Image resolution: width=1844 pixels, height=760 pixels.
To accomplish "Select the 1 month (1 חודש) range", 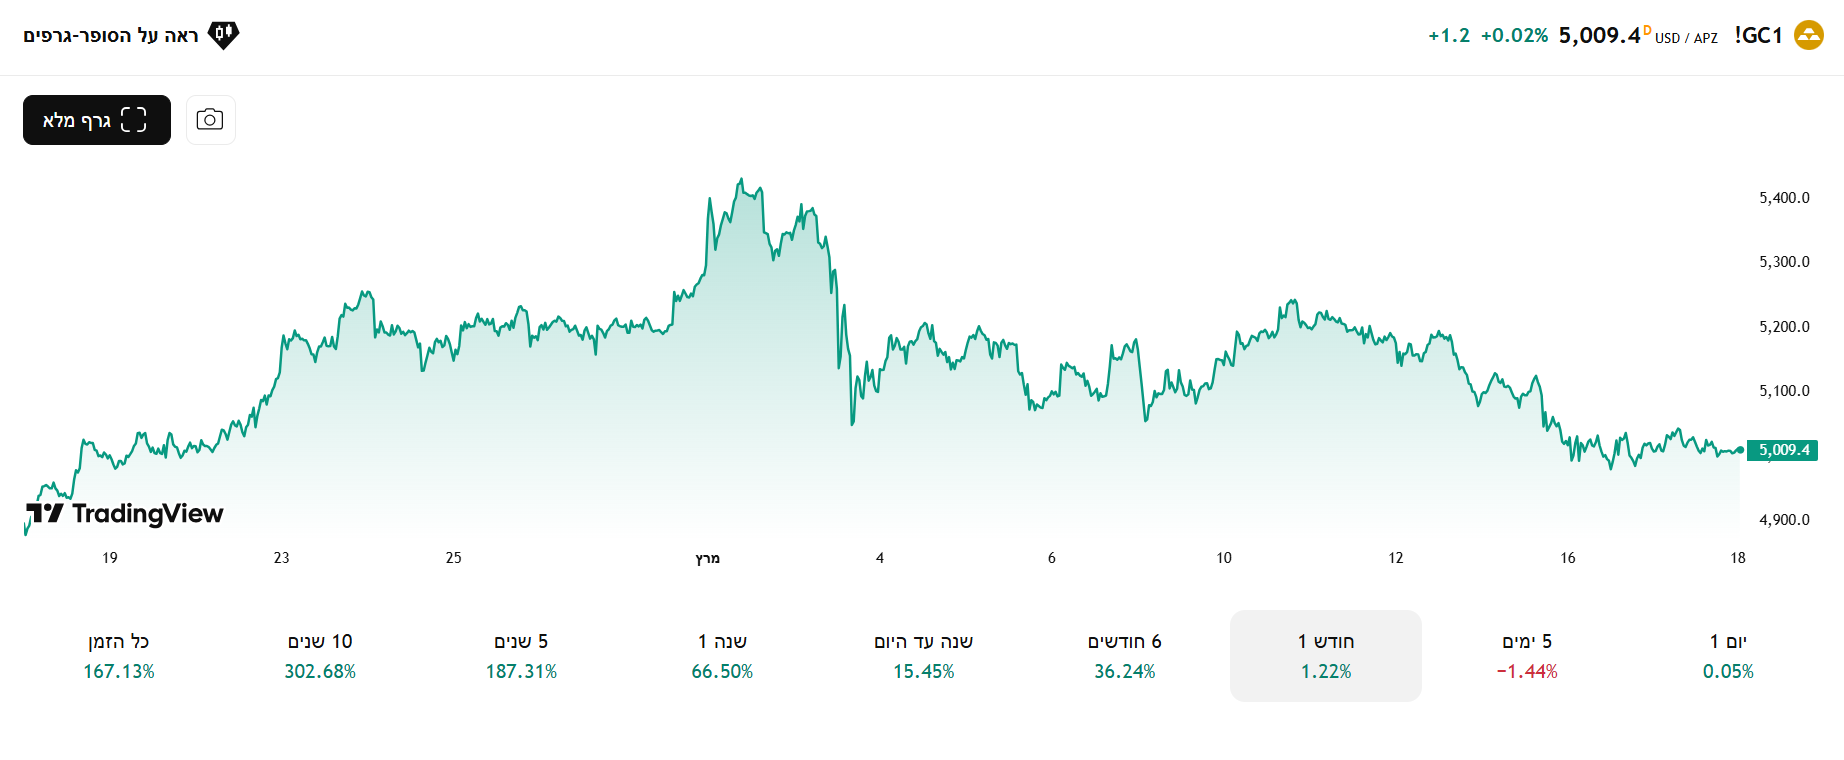I will pyautogui.click(x=1325, y=655).
